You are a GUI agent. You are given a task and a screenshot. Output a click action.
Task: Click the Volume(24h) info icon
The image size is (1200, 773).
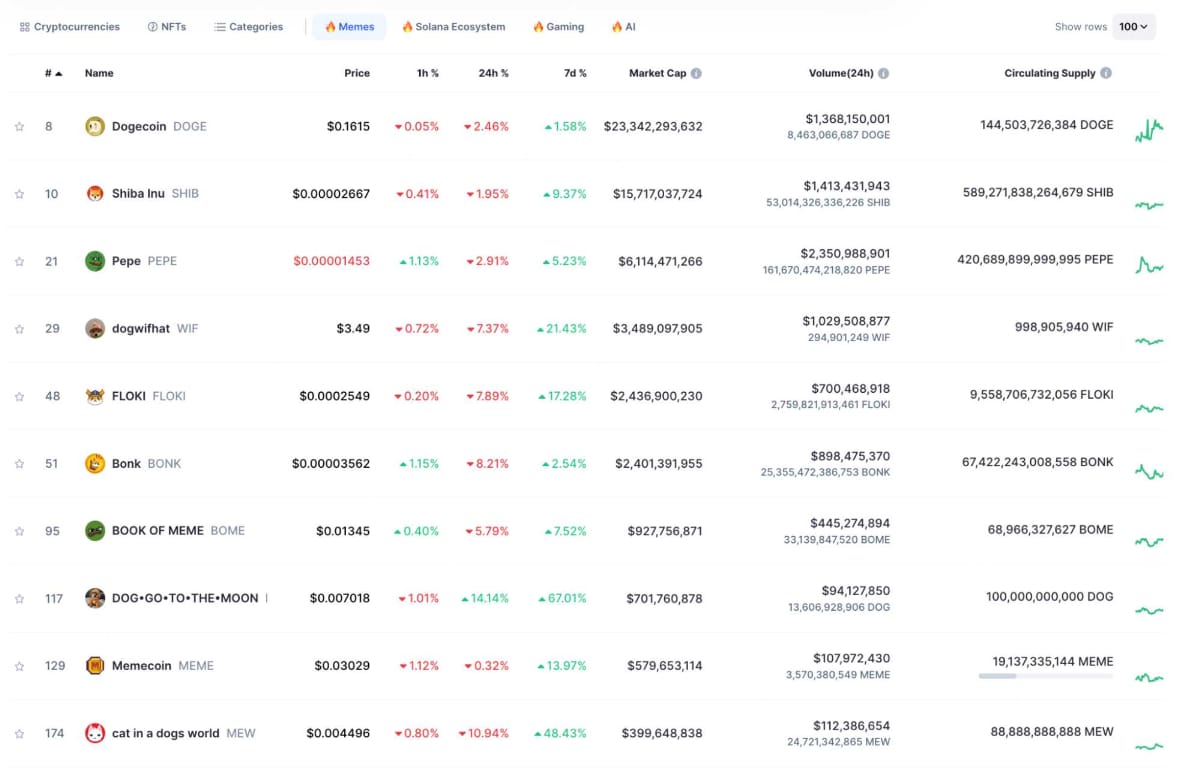click(884, 73)
